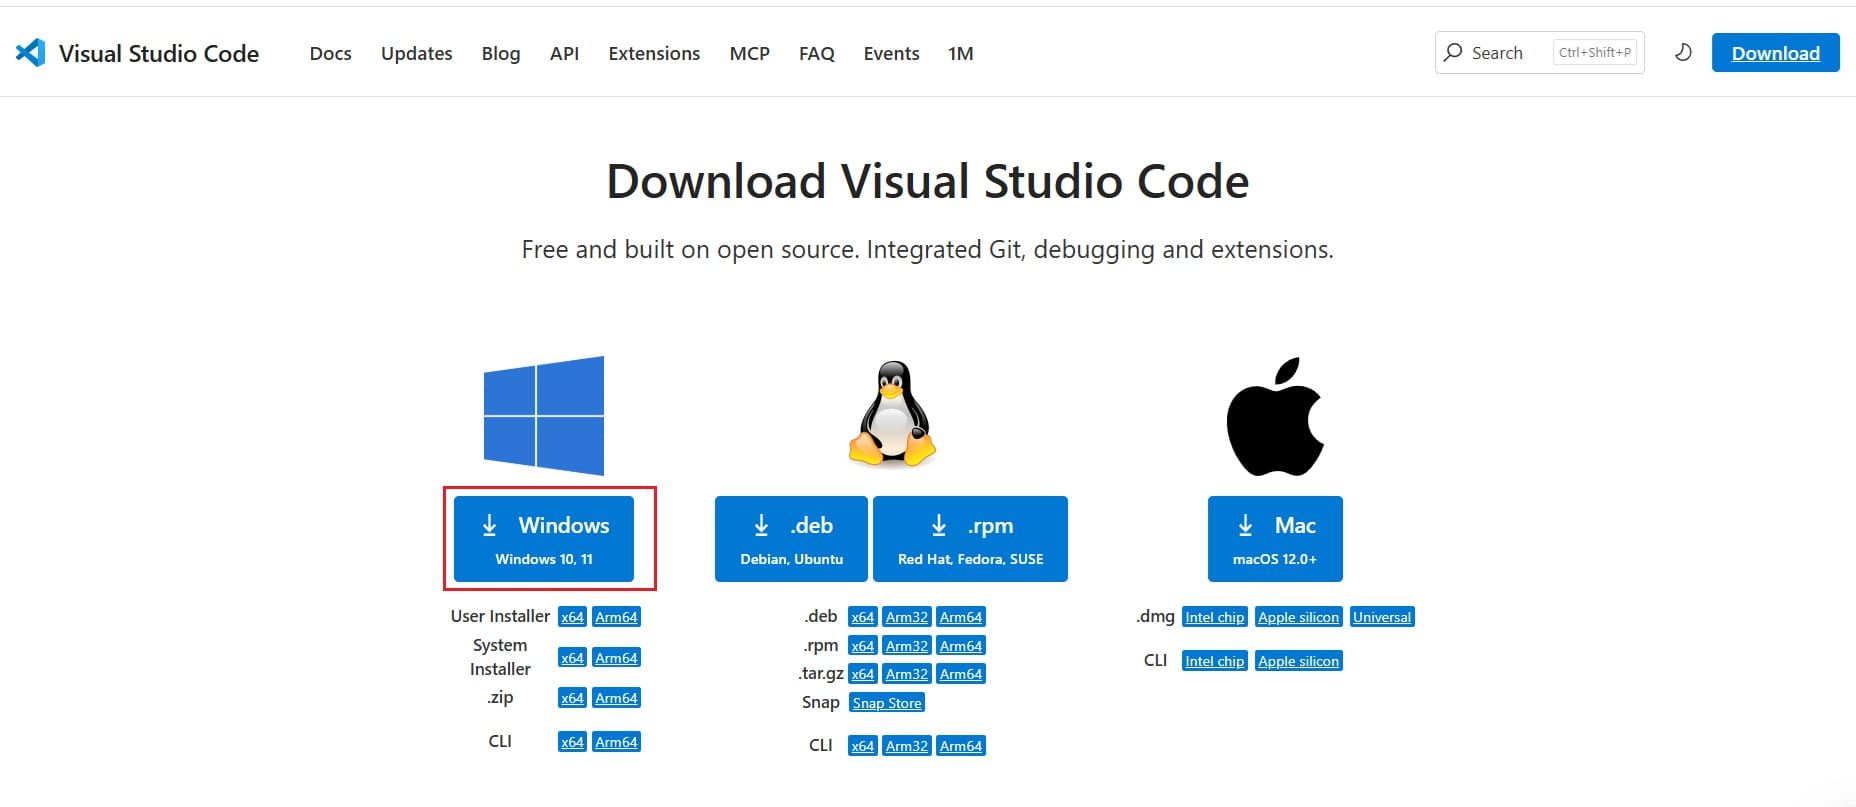The height and width of the screenshot is (807, 1856).
Task: Click the '.dmg' label text
Action: pos(1155,616)
